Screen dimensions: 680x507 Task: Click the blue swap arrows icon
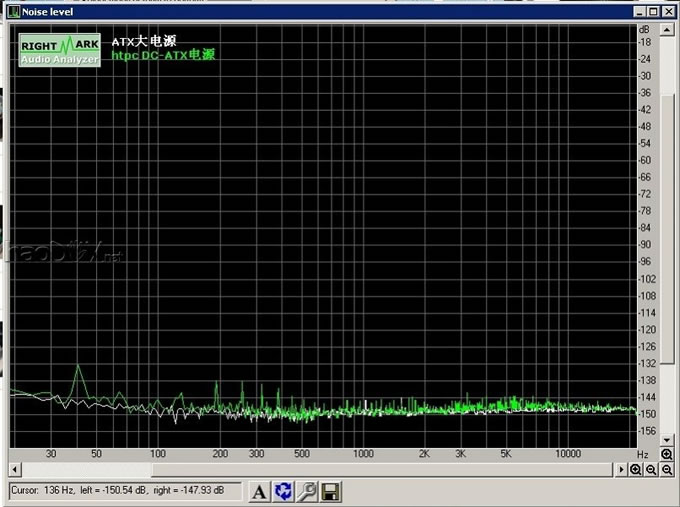click(x=283, y=491)
